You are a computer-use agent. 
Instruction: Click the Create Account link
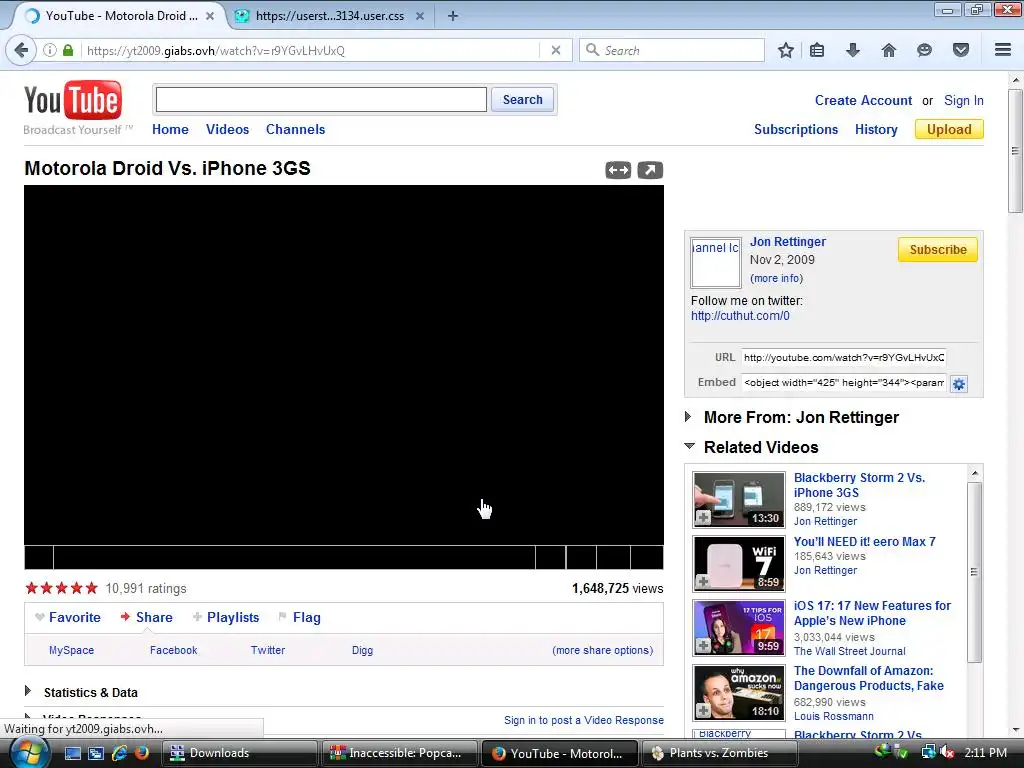pyautogui.click(x=863, y=101)
